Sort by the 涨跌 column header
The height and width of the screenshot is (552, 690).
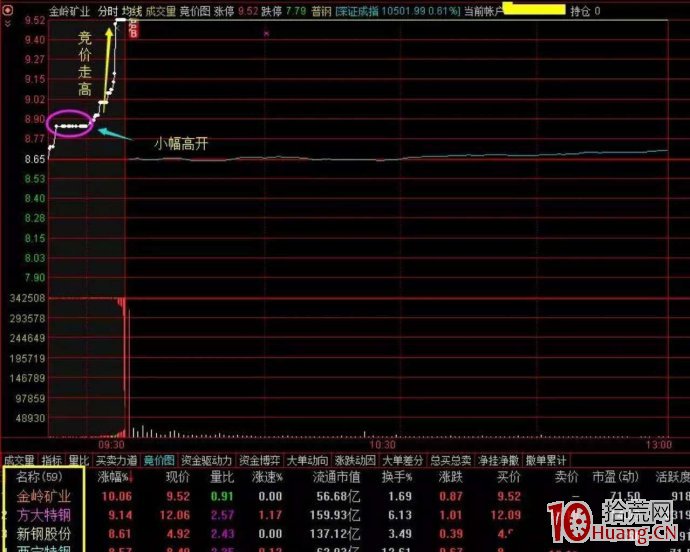pos(451,477)
